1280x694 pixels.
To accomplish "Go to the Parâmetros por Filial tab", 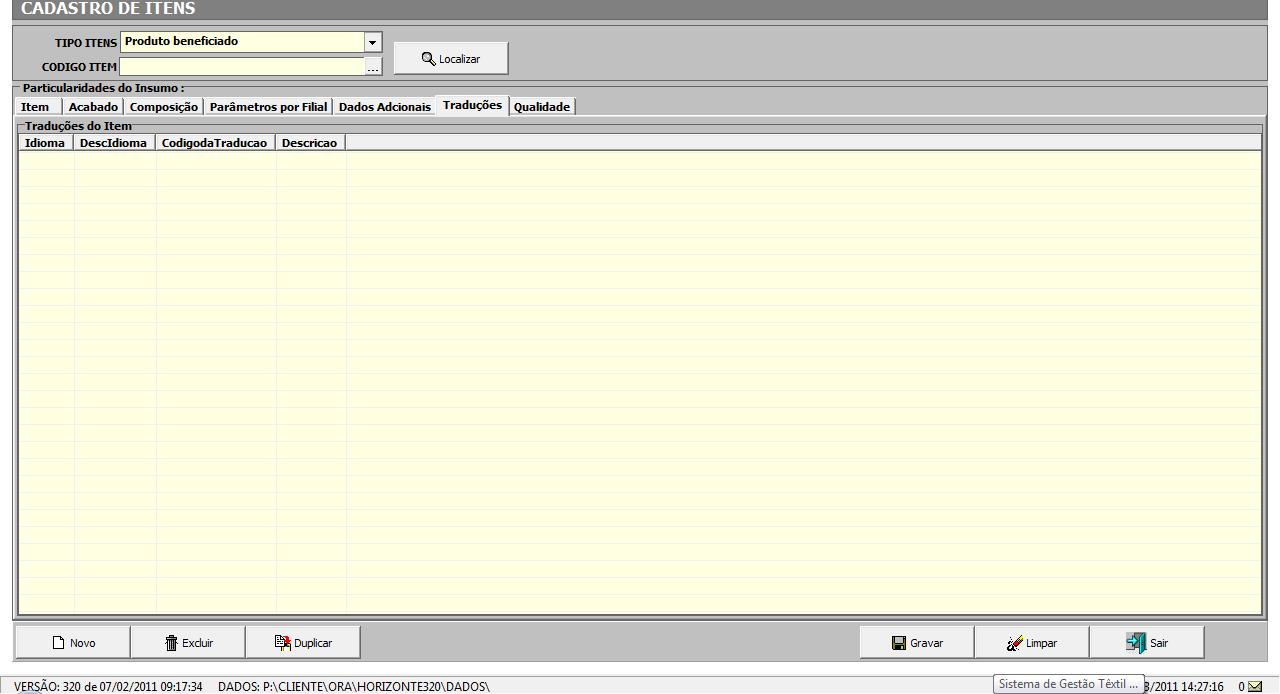I will coord(268,107).
